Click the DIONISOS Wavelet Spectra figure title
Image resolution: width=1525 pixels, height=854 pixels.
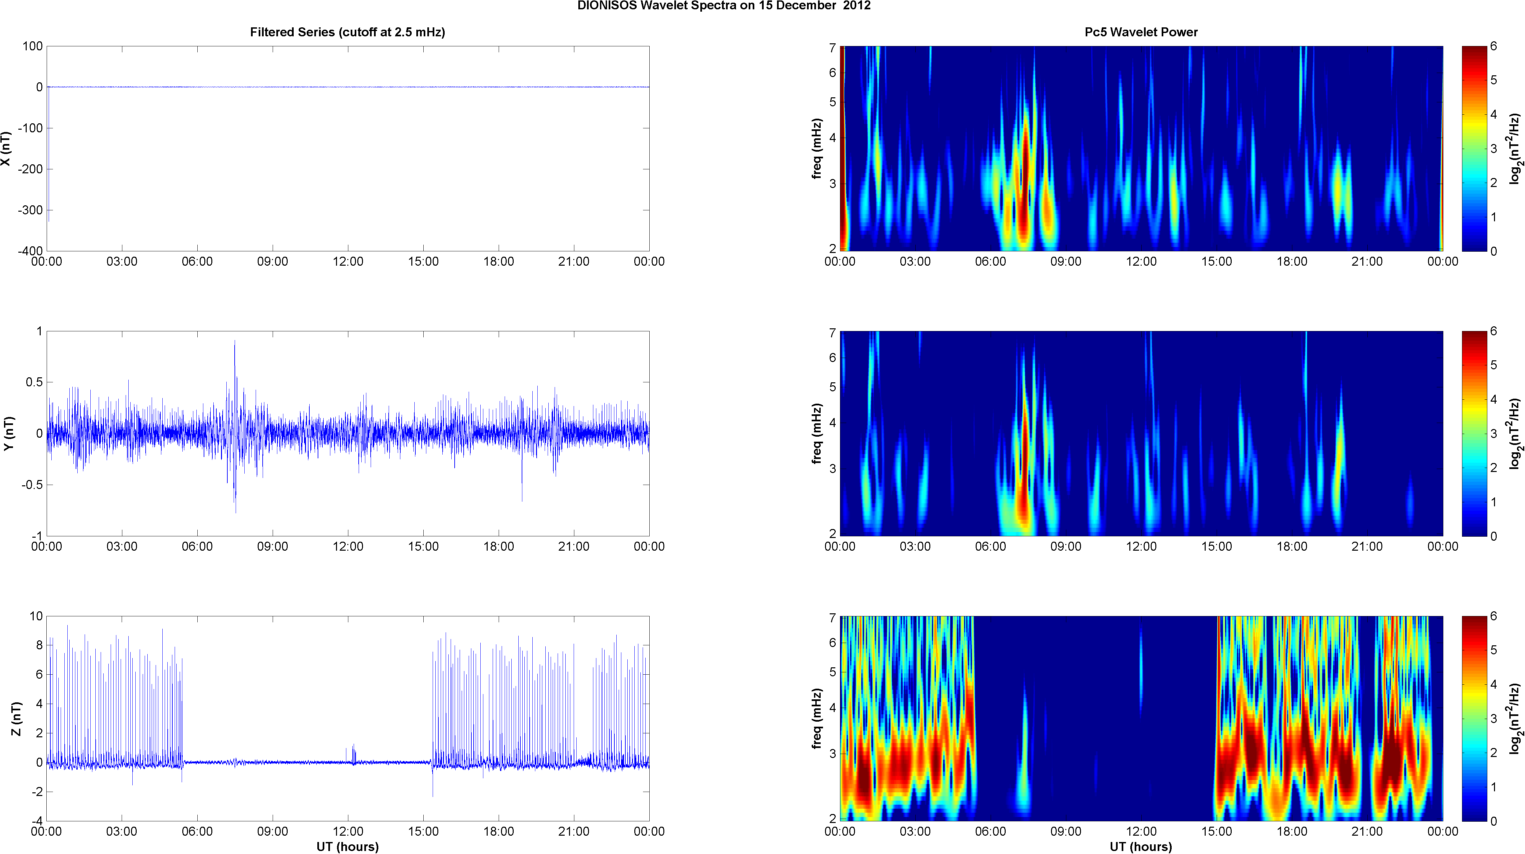[724, 6]
